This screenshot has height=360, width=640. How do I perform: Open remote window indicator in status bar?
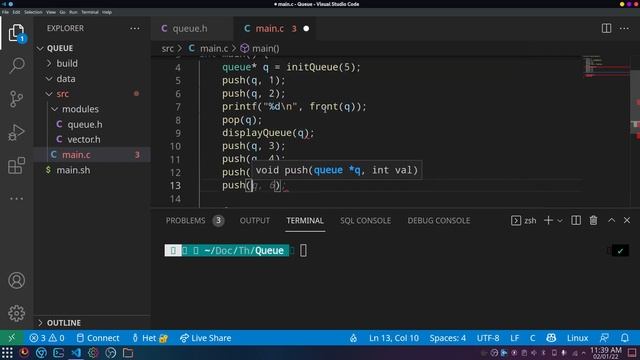pos(11,338)
